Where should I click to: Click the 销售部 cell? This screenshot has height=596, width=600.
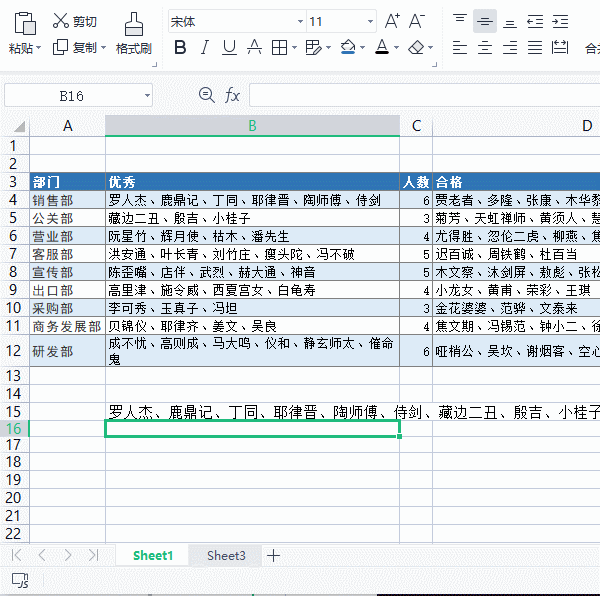tap(67, 200)
